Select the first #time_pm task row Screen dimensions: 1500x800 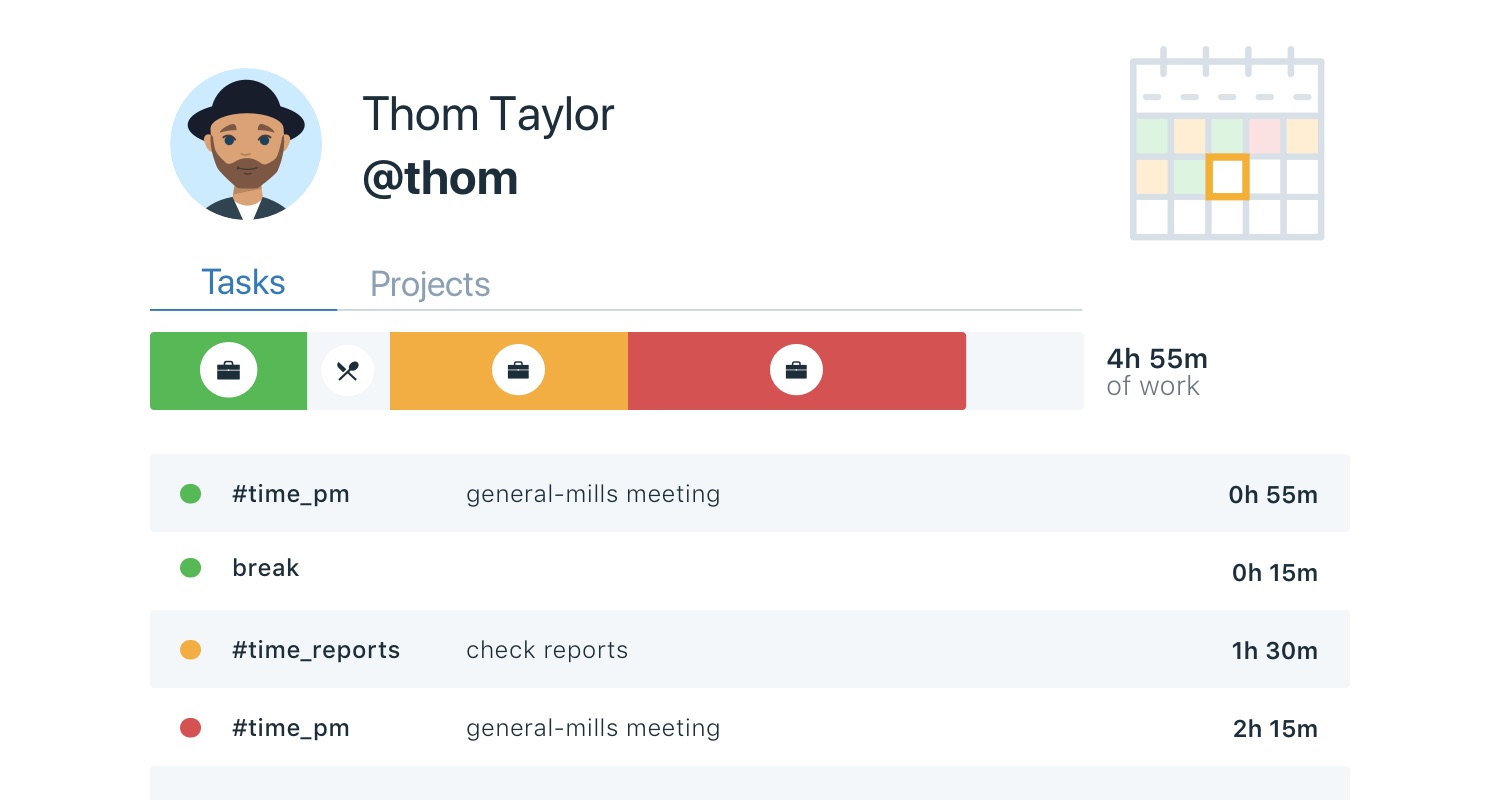750,494
